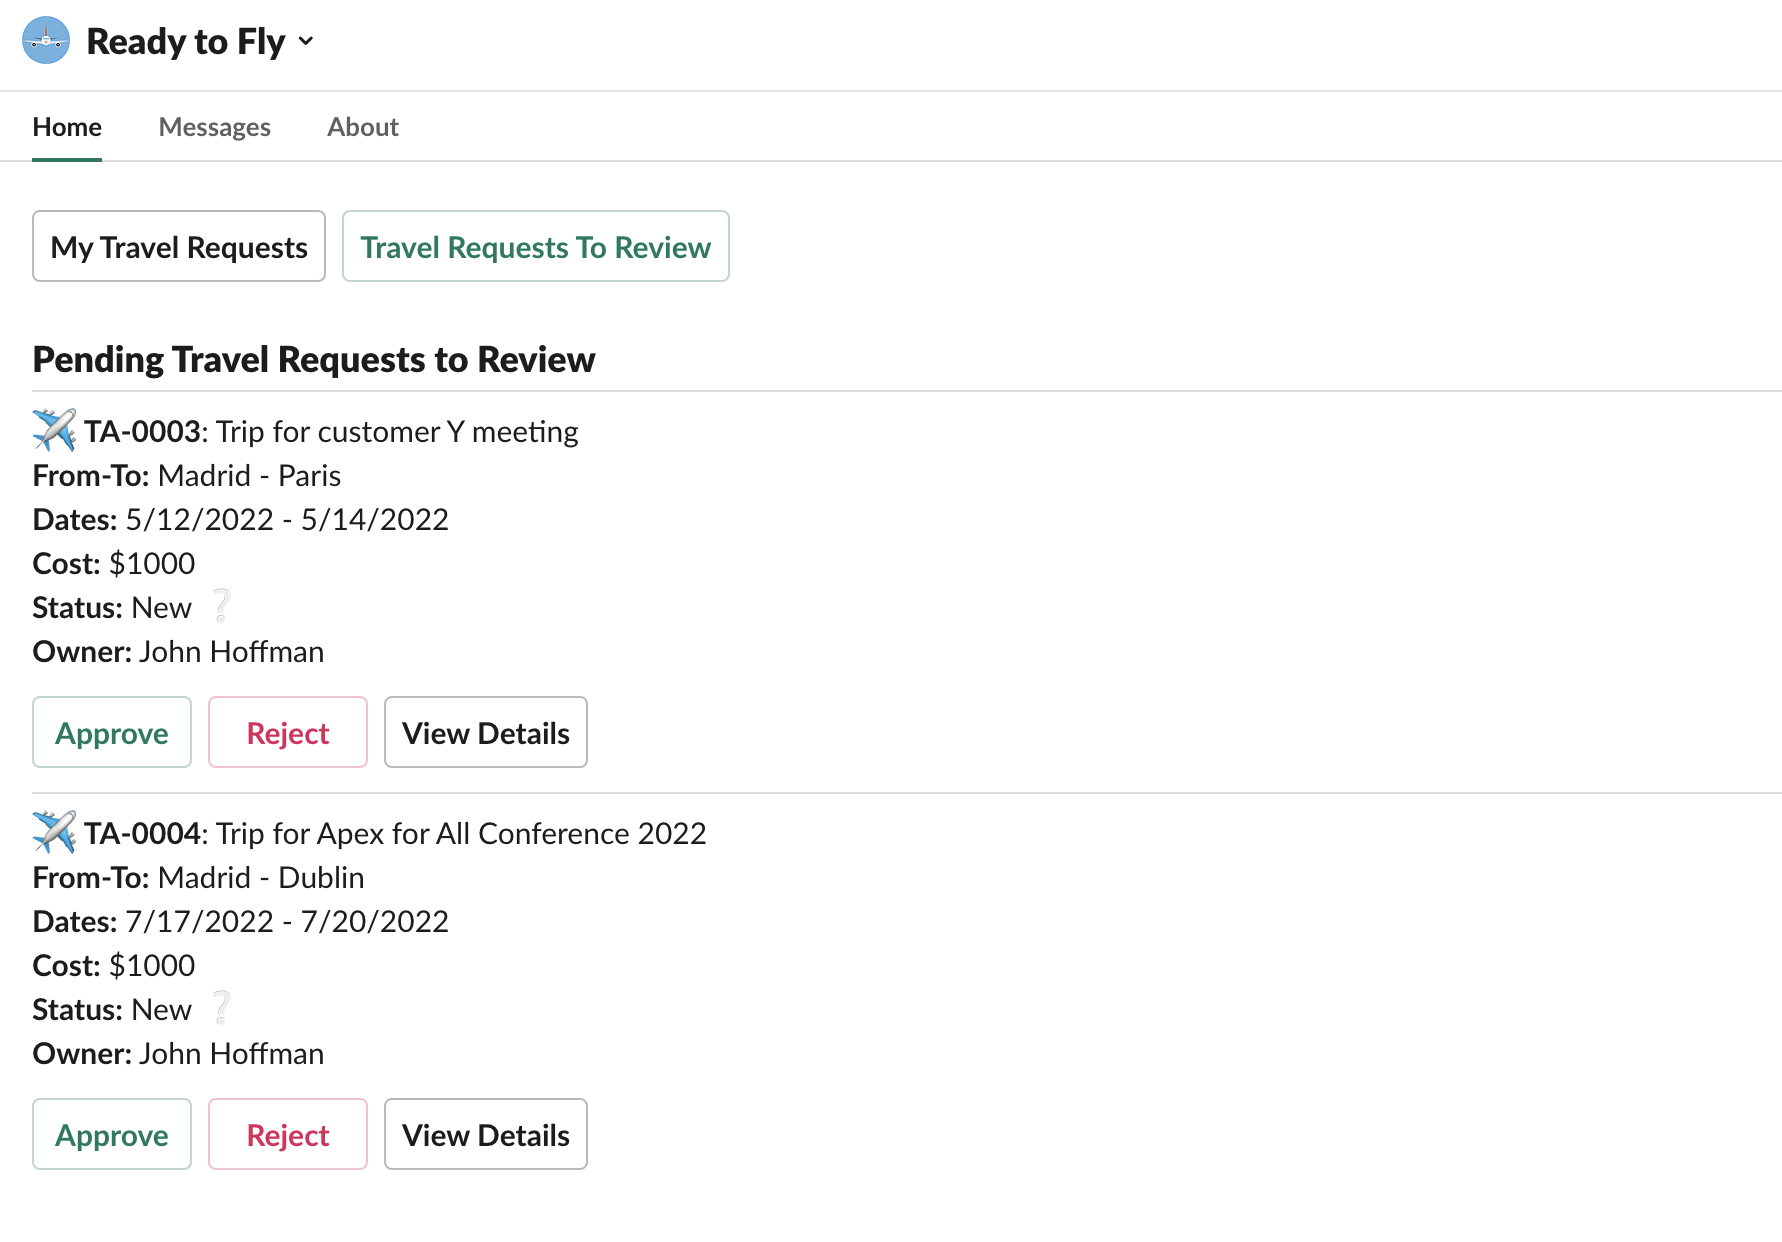Approve travel request TA-0003
Screen dimensions: 1782x1242
point(111,732)
